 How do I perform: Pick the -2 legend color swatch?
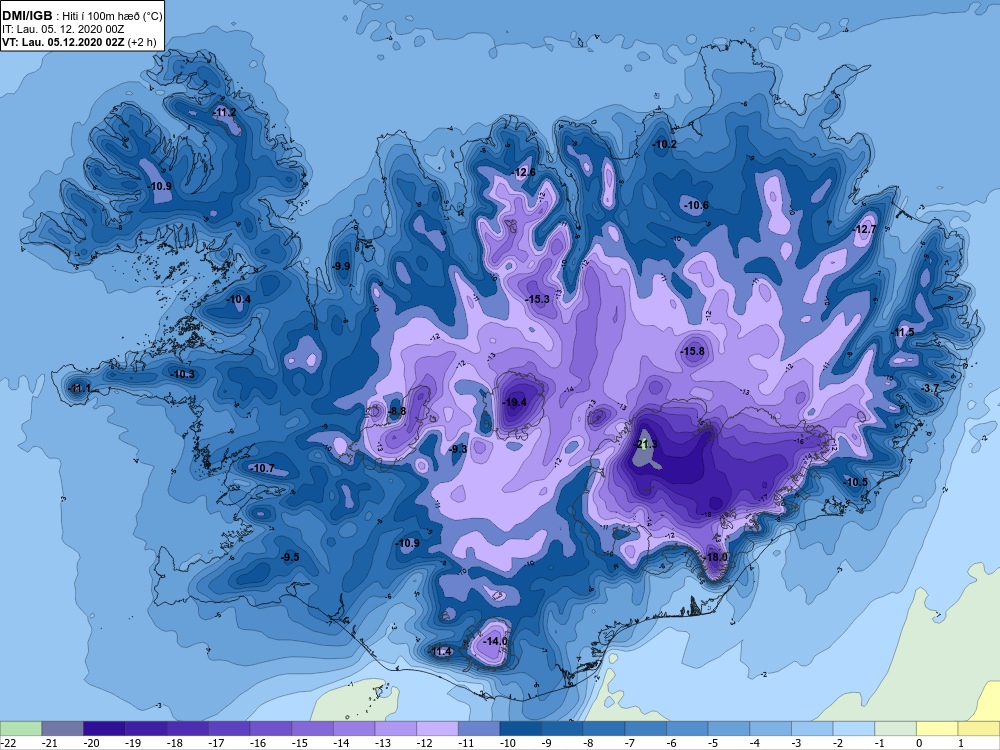click(854, 728)
